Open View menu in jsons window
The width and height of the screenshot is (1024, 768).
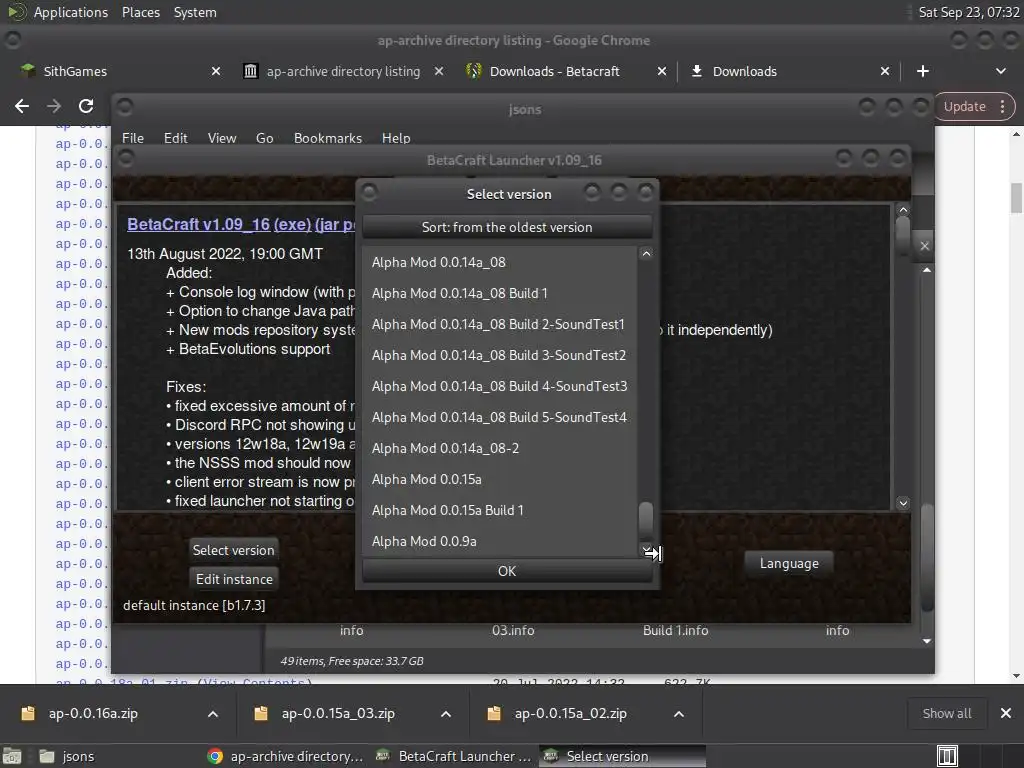click(x=222, y=138)
